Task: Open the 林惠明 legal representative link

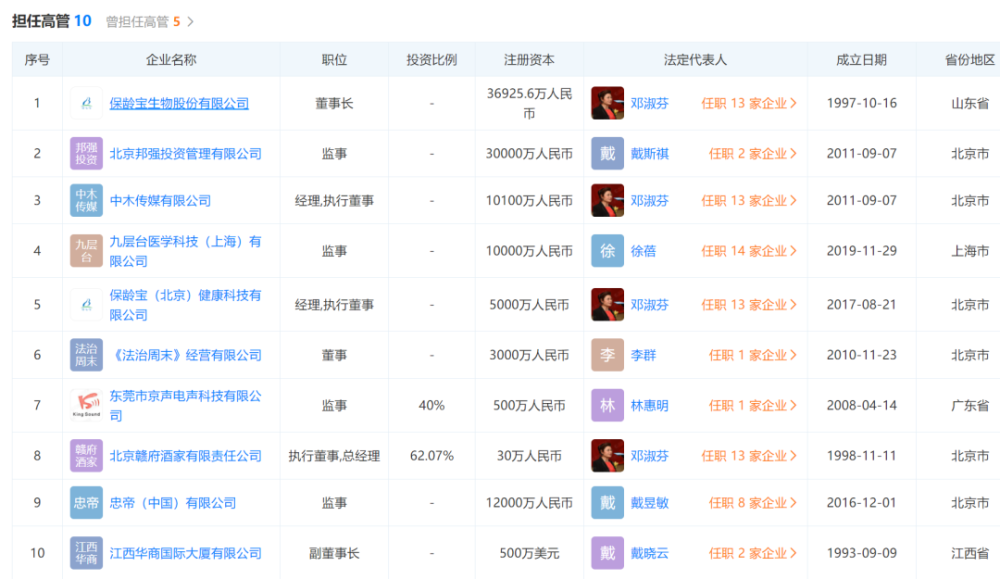Action: 649,405
